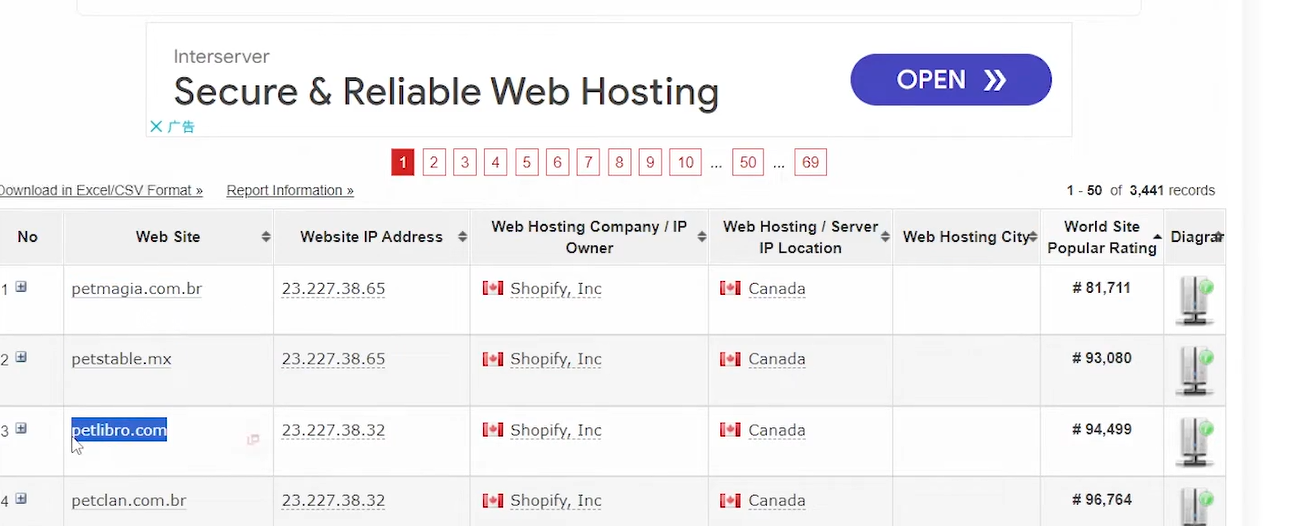Open server diagram icon for petstable.mx

click(x=1195, y=371)
